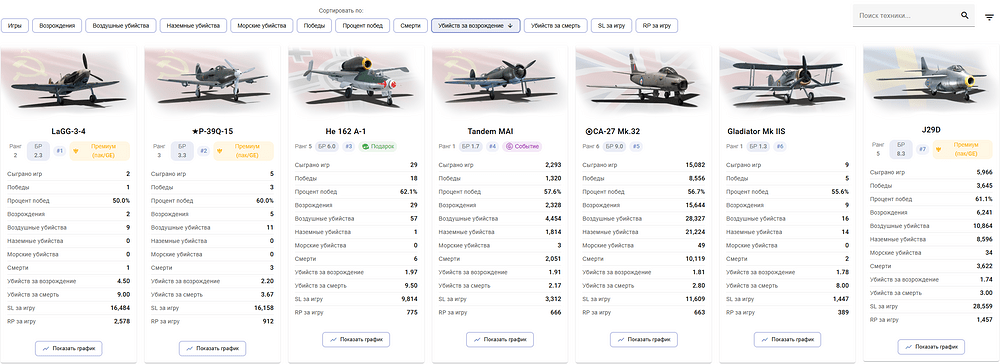Show graph for P-39Q-15
Image resolution: width=1000 pixels, height=364 pixels.
click(212, 349)
